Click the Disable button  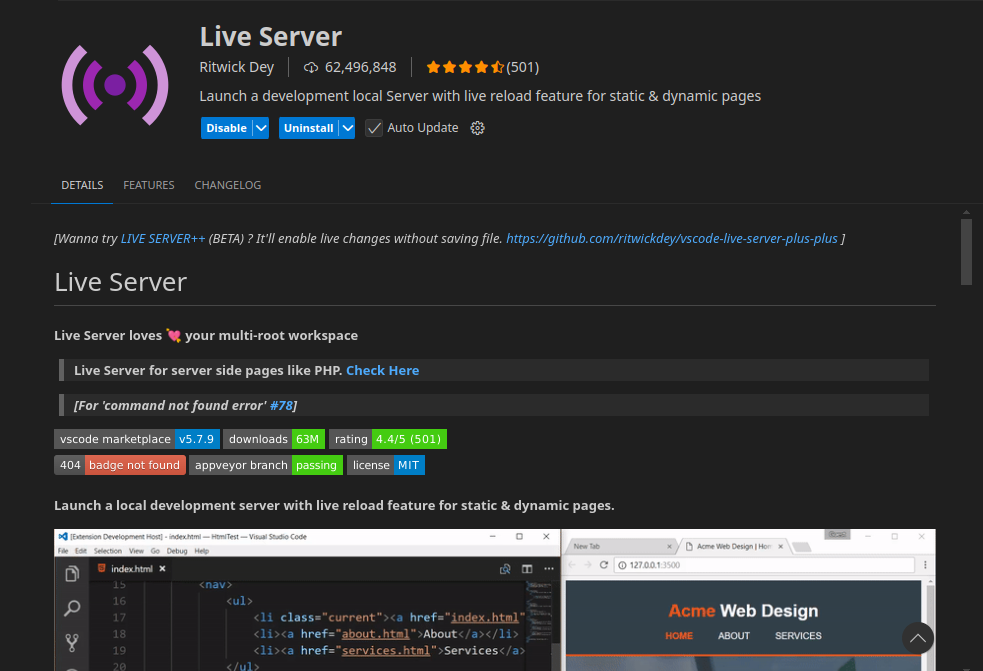point(226,128)
